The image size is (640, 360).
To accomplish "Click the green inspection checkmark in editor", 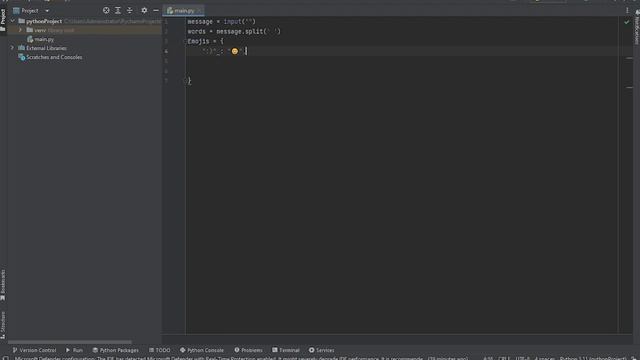I will click(627, 22).
